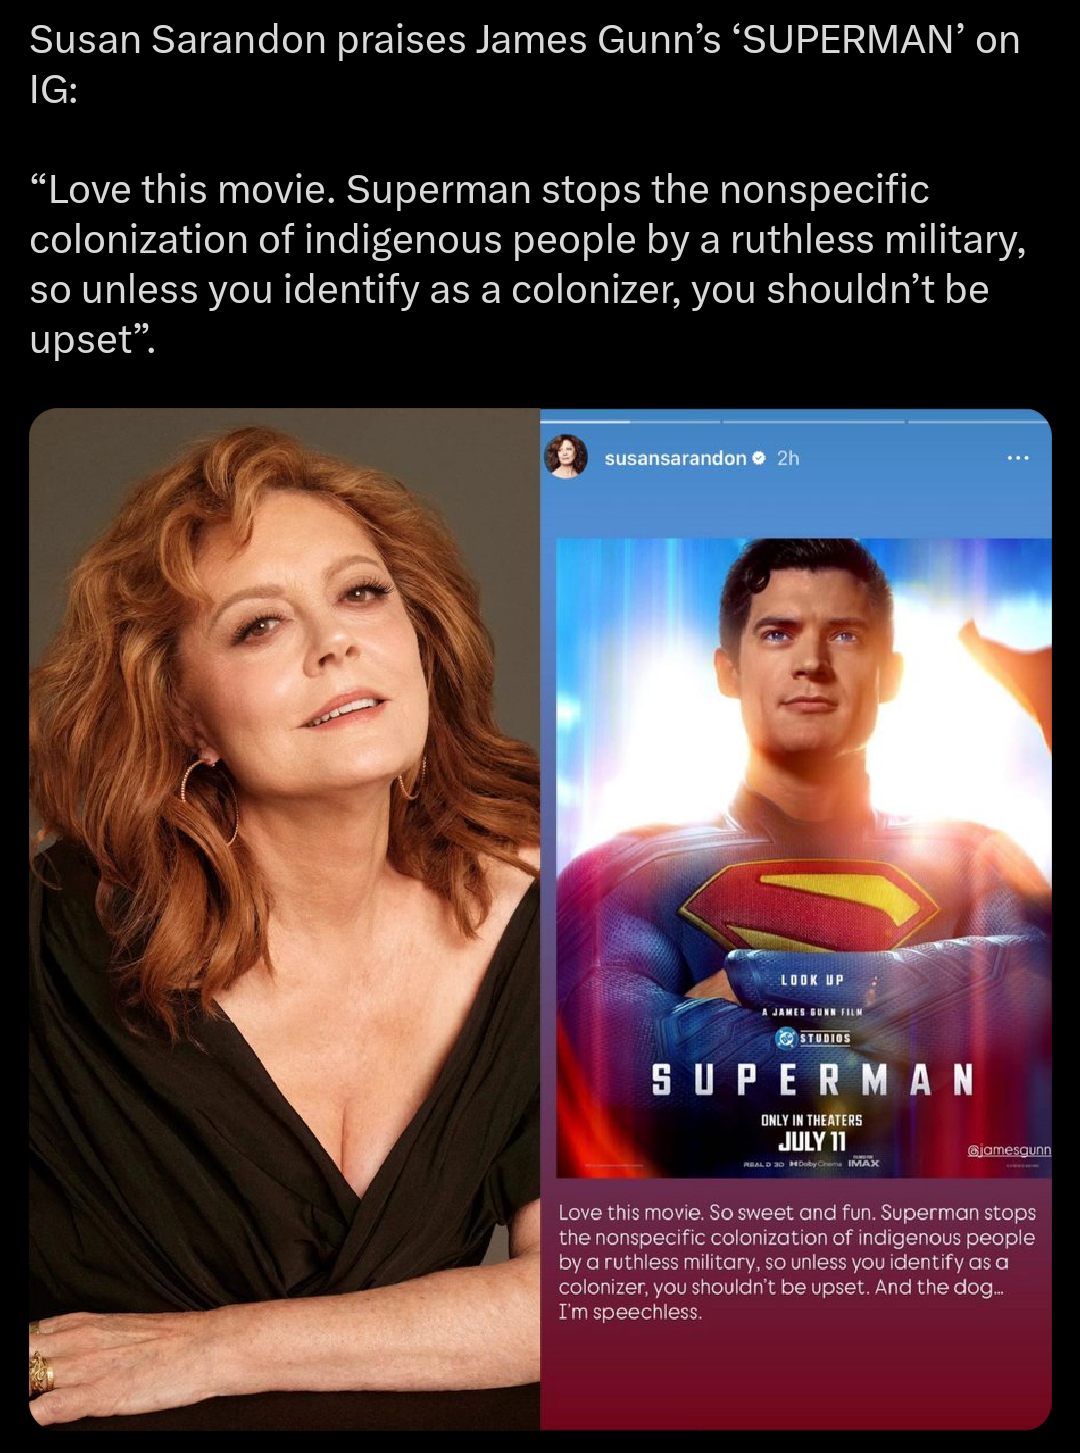Open the Susan Sarandon portrait photo
The image size is (1080, 1453).
point(285,918)
